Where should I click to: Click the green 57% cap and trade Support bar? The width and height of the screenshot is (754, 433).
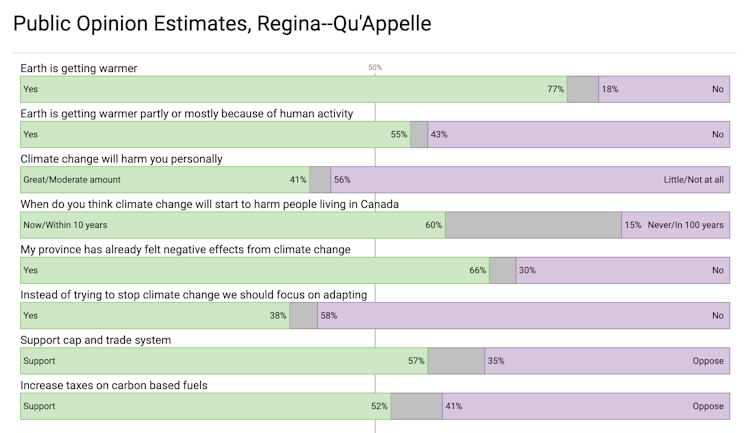click(x=223, y=361)
